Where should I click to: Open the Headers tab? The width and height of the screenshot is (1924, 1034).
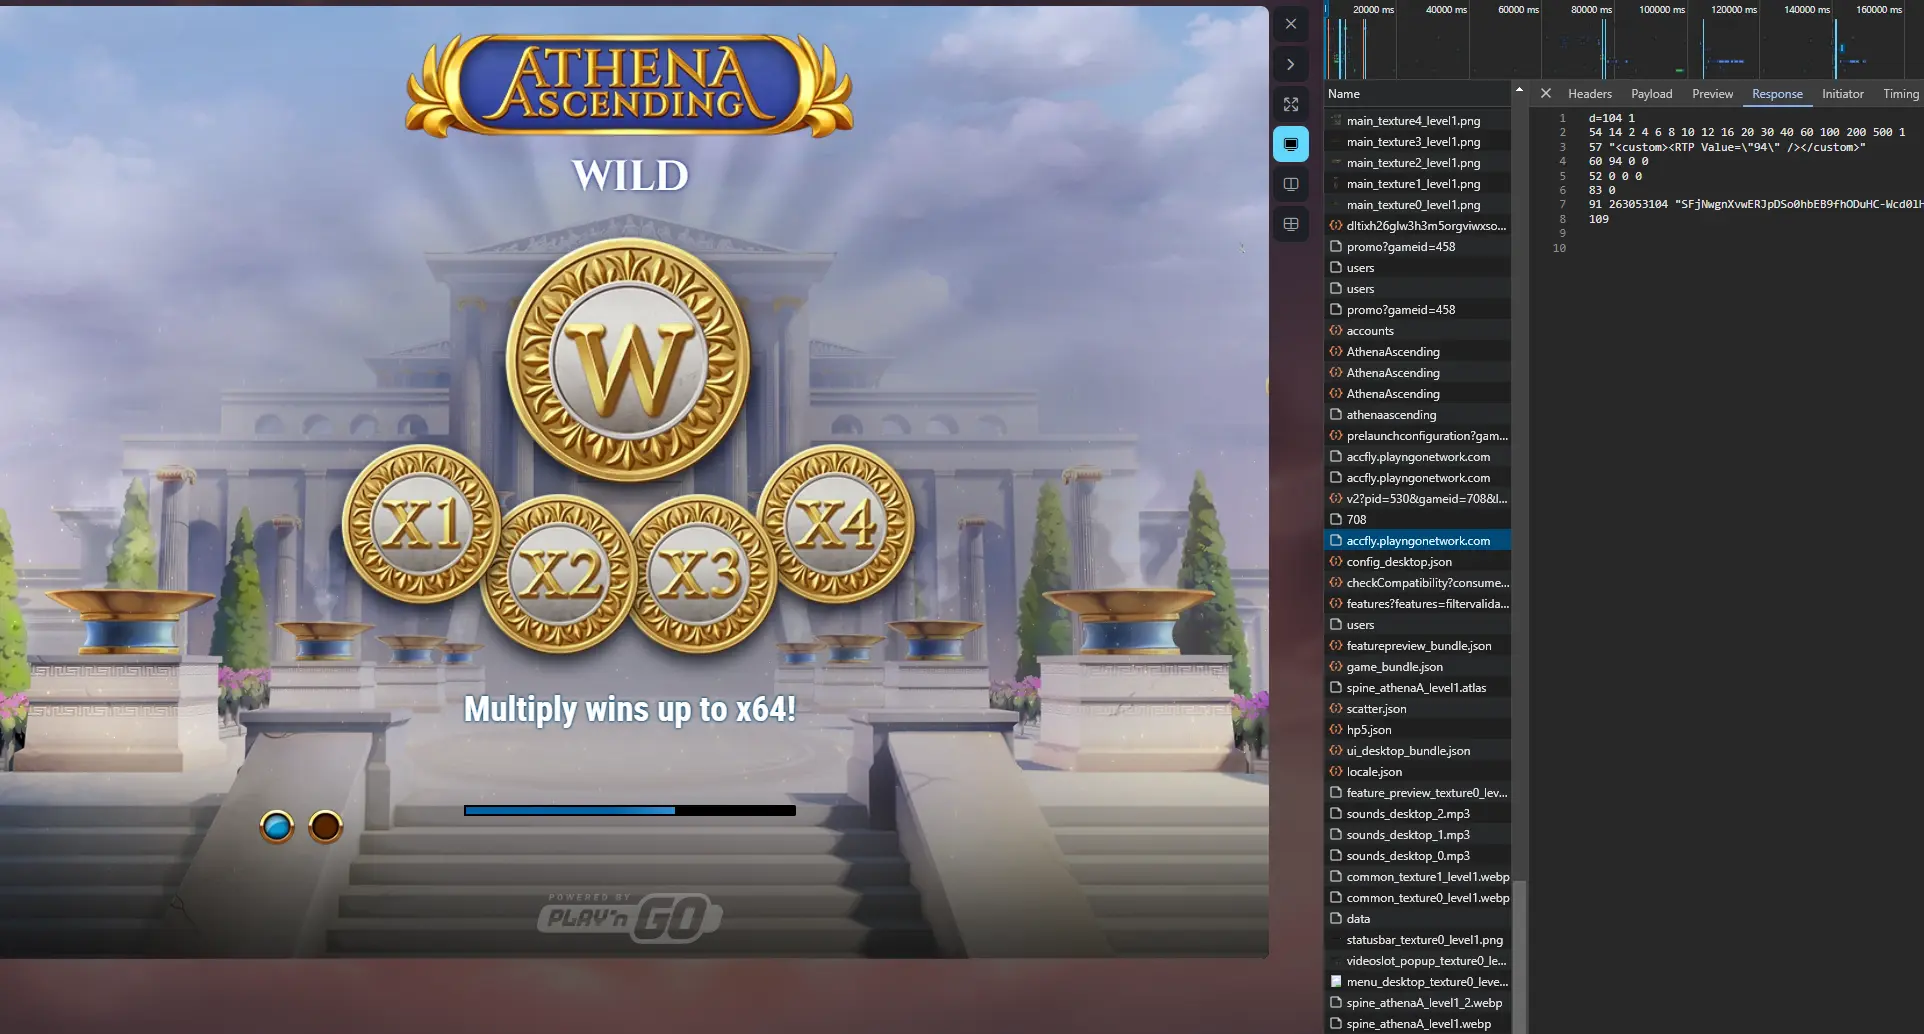click(x=1590, y=93)
